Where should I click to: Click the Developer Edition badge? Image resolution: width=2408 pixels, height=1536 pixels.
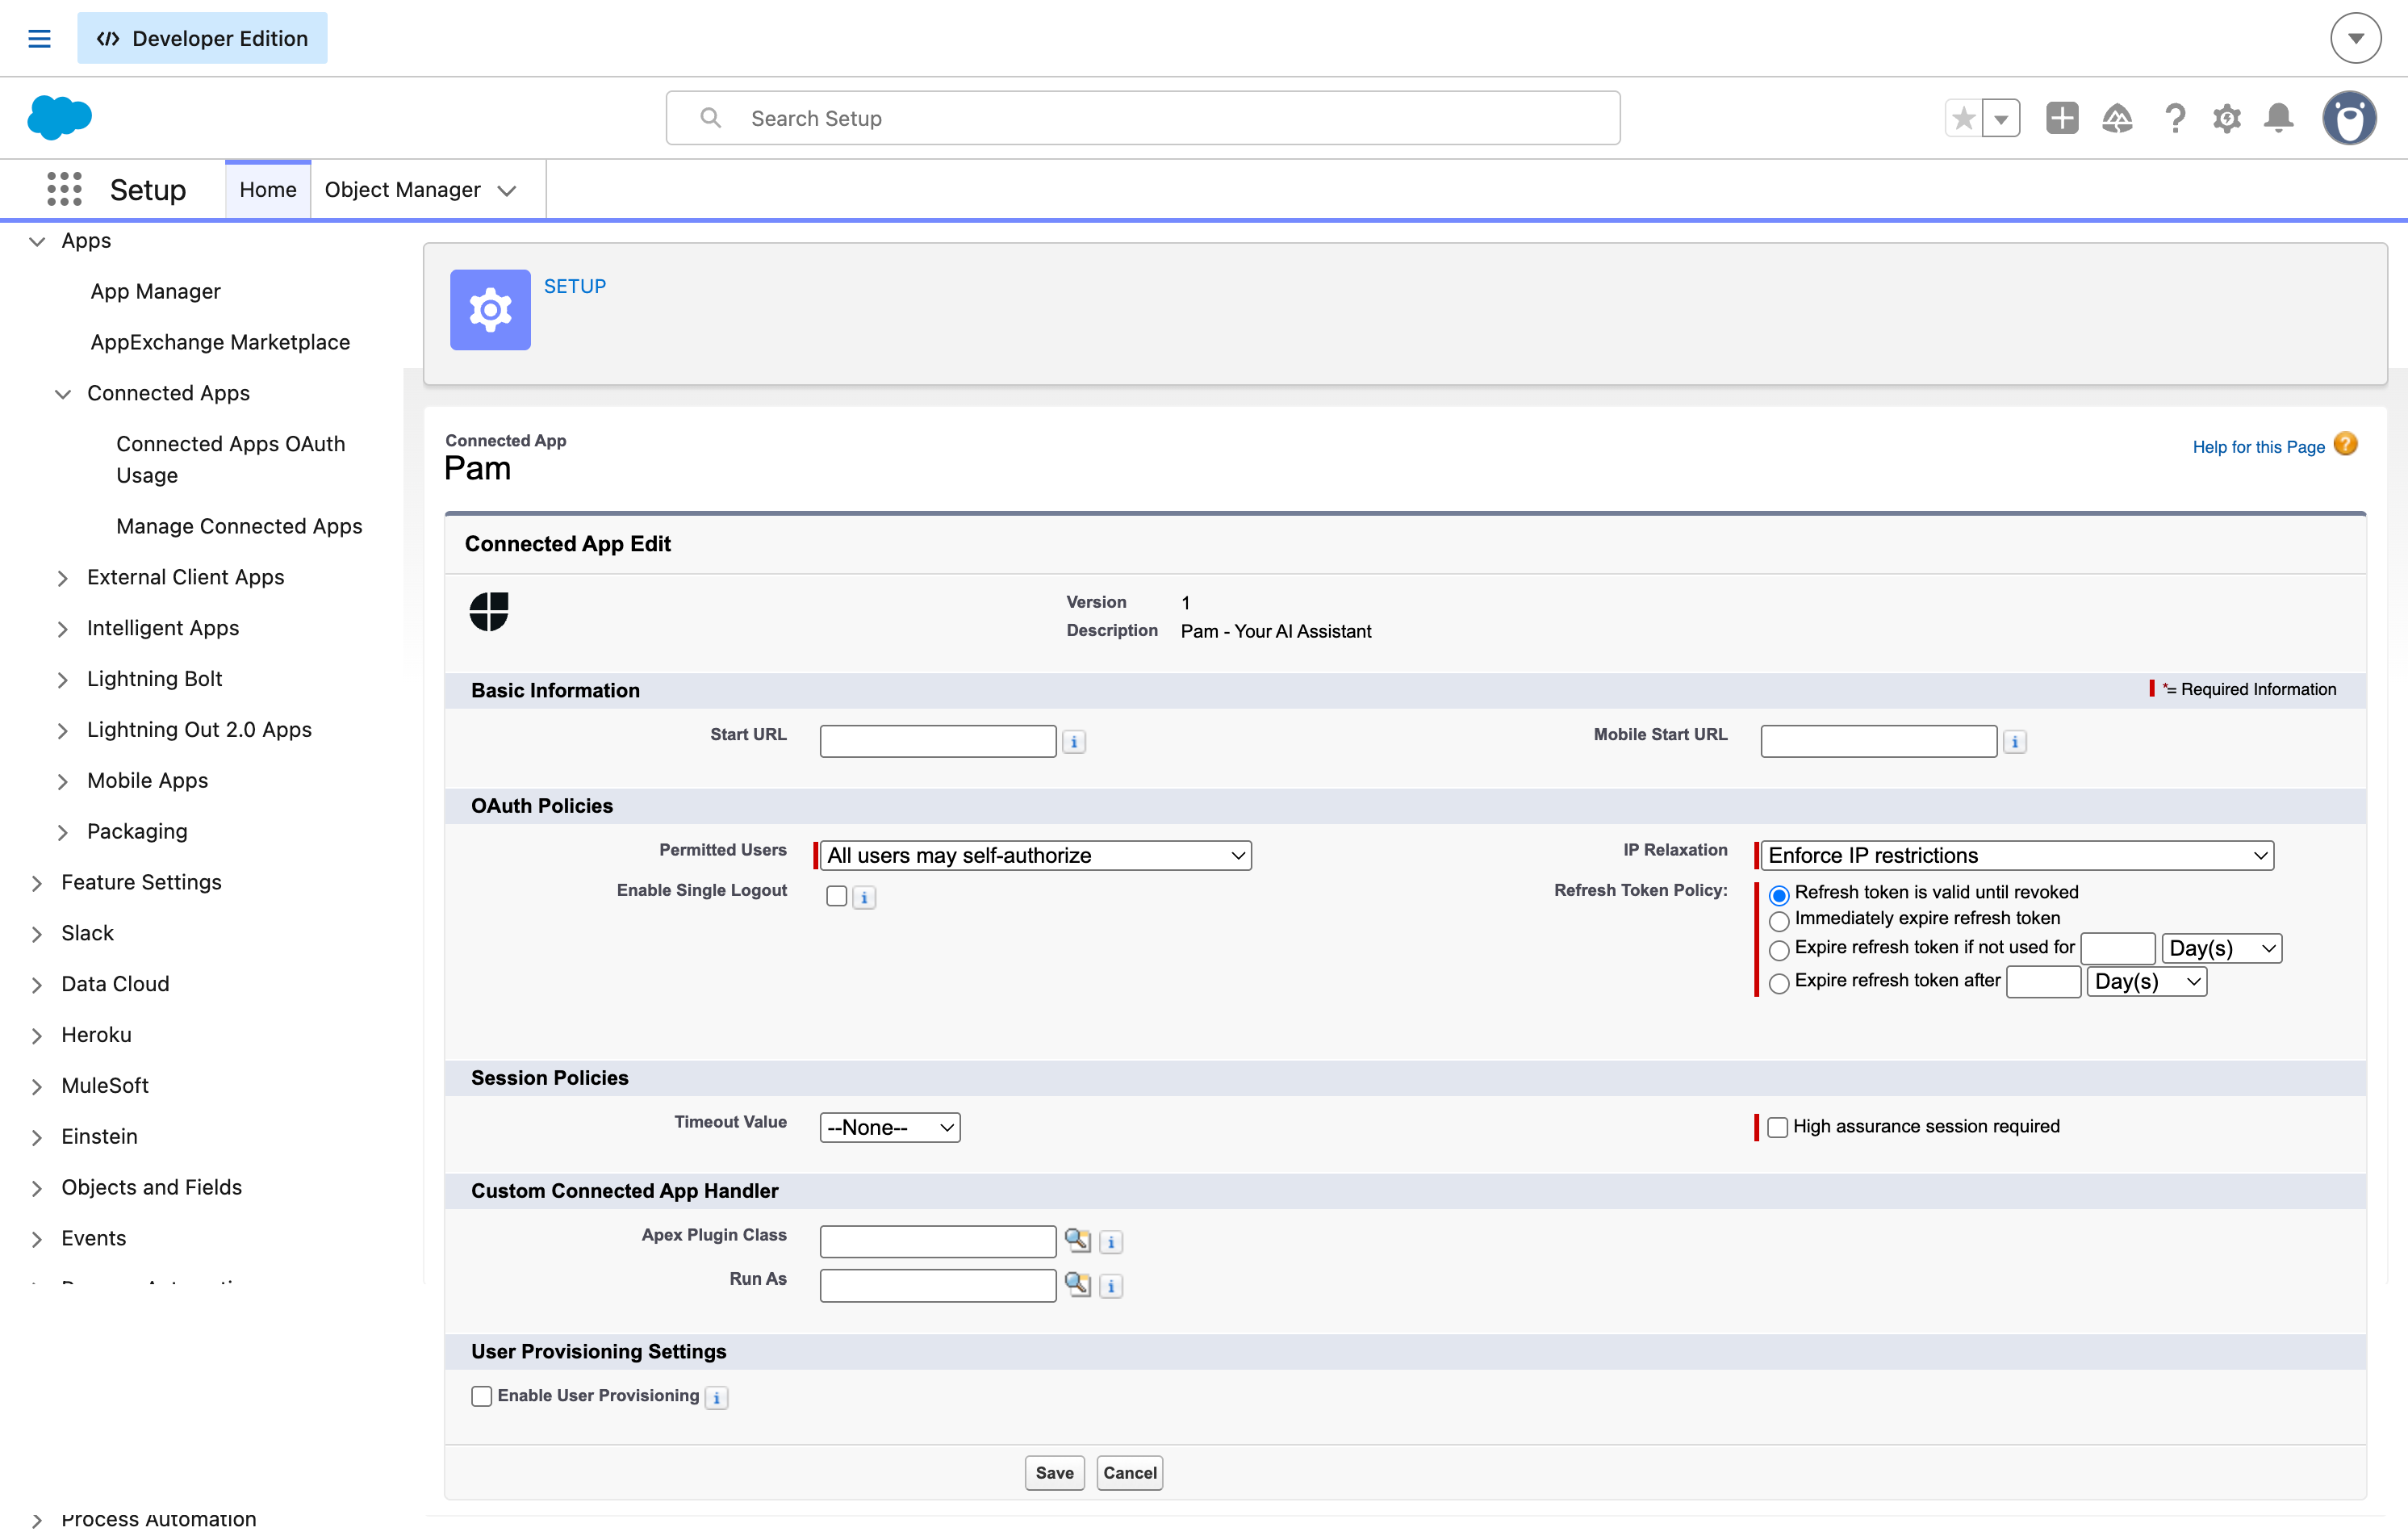pos(202,38)
